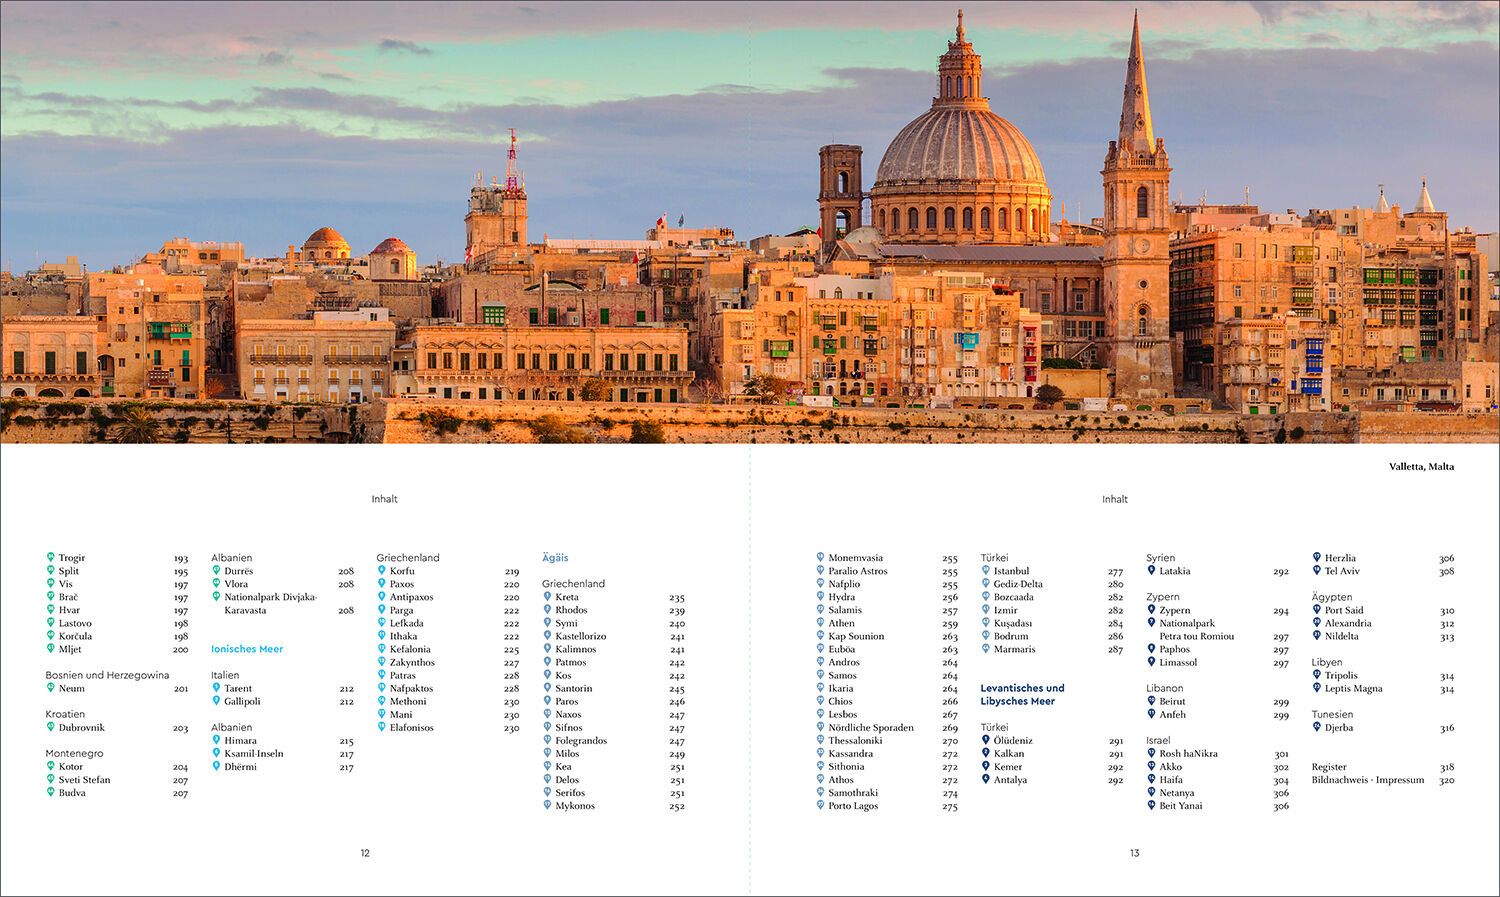Jump to the Ägäis chapter heading

(555, 558)
